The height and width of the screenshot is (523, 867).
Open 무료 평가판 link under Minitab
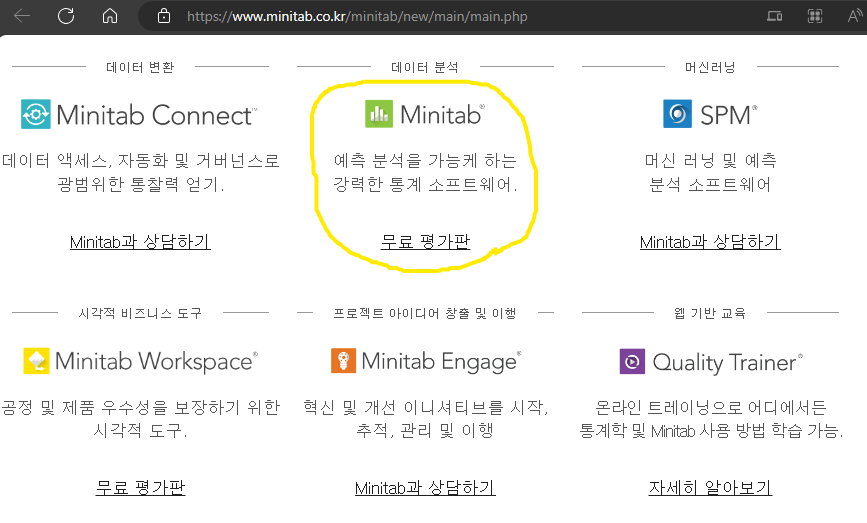pos(425,242)
